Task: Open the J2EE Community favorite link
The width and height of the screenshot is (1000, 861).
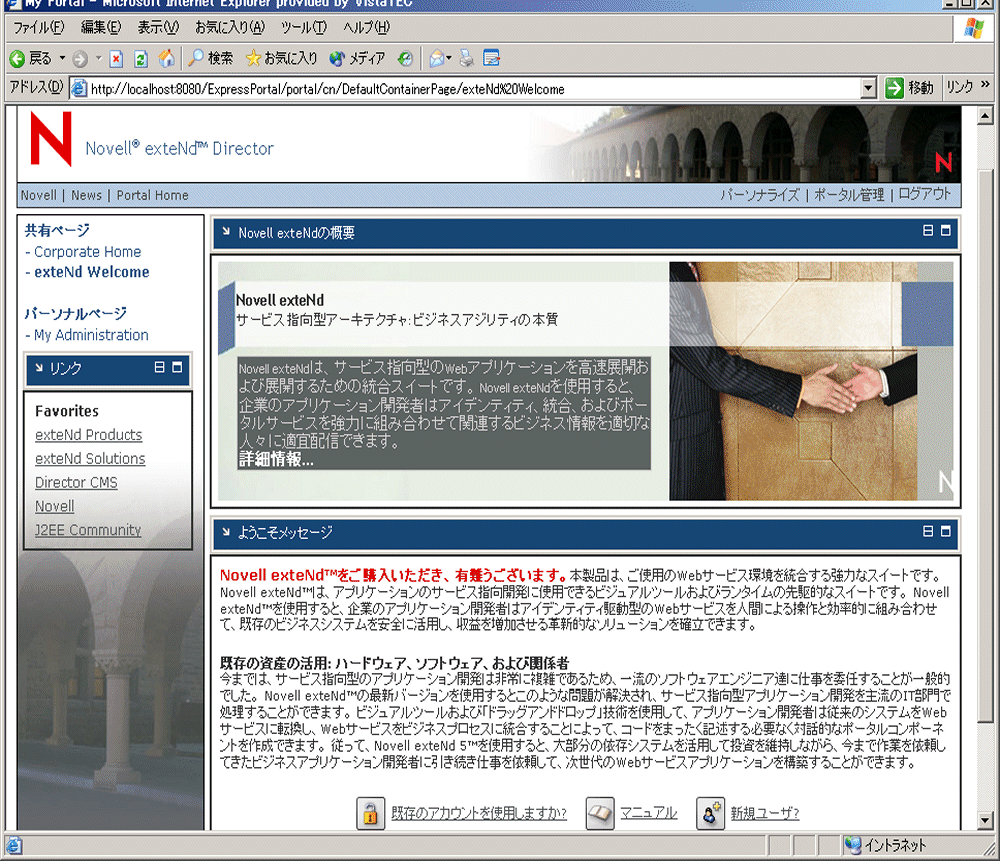Action: coord(88,530)
